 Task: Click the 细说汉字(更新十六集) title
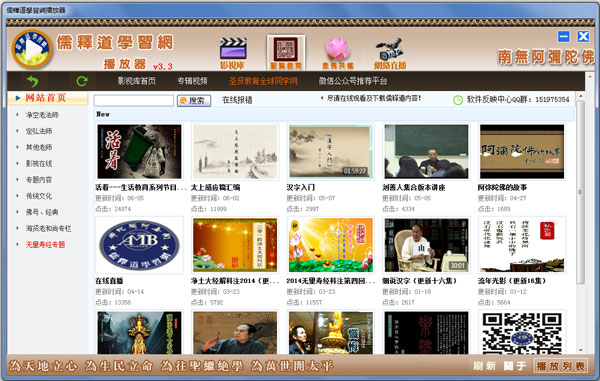pos(420,281)
